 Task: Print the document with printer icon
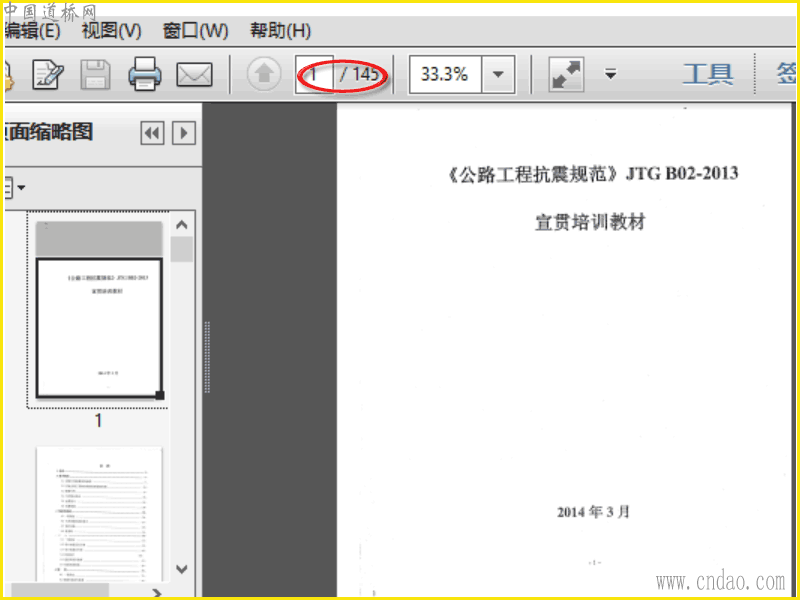145,74
